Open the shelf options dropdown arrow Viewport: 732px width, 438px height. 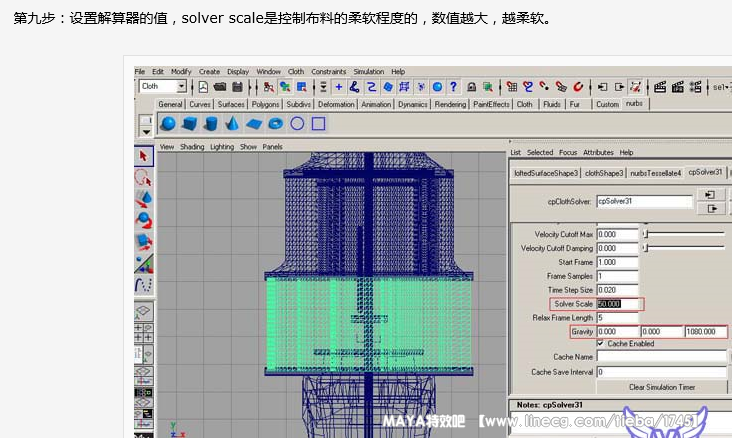146,129
